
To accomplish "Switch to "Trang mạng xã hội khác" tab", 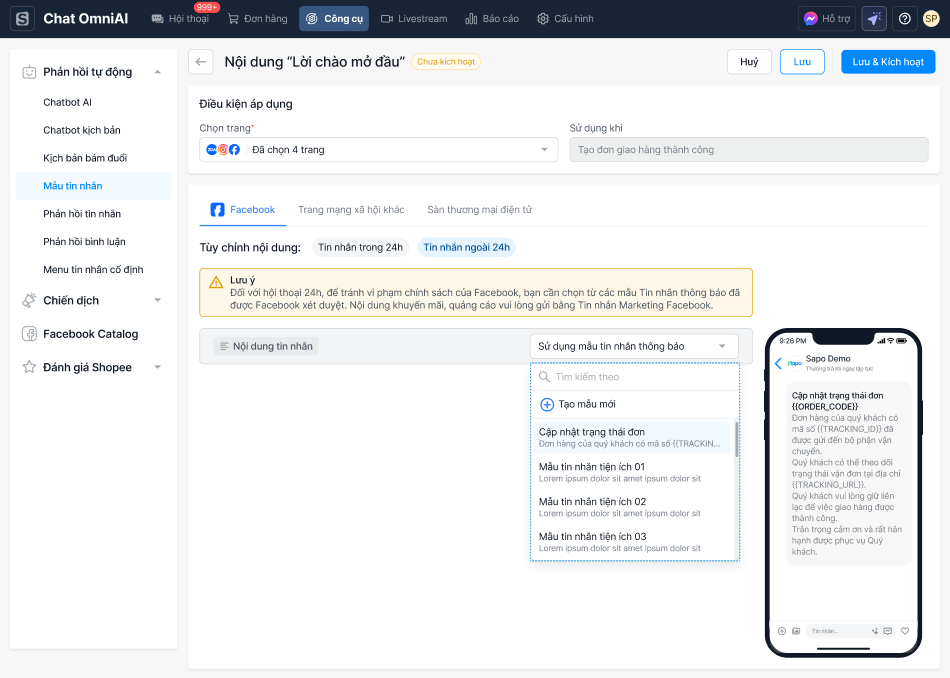I will point(351,210).
